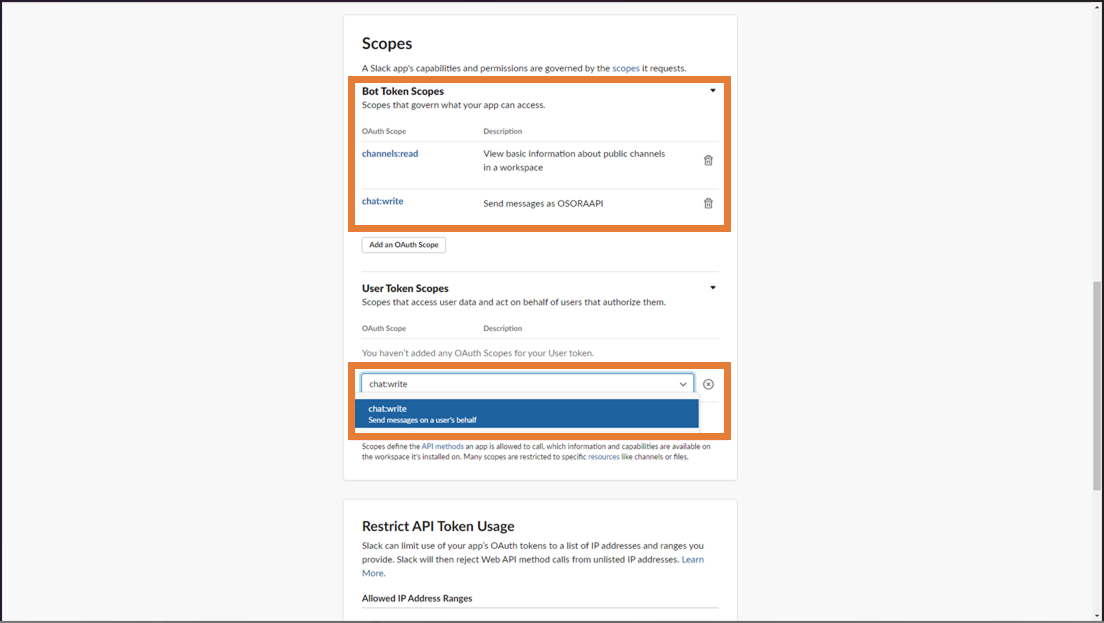Follow the scopes link in description

625,68
